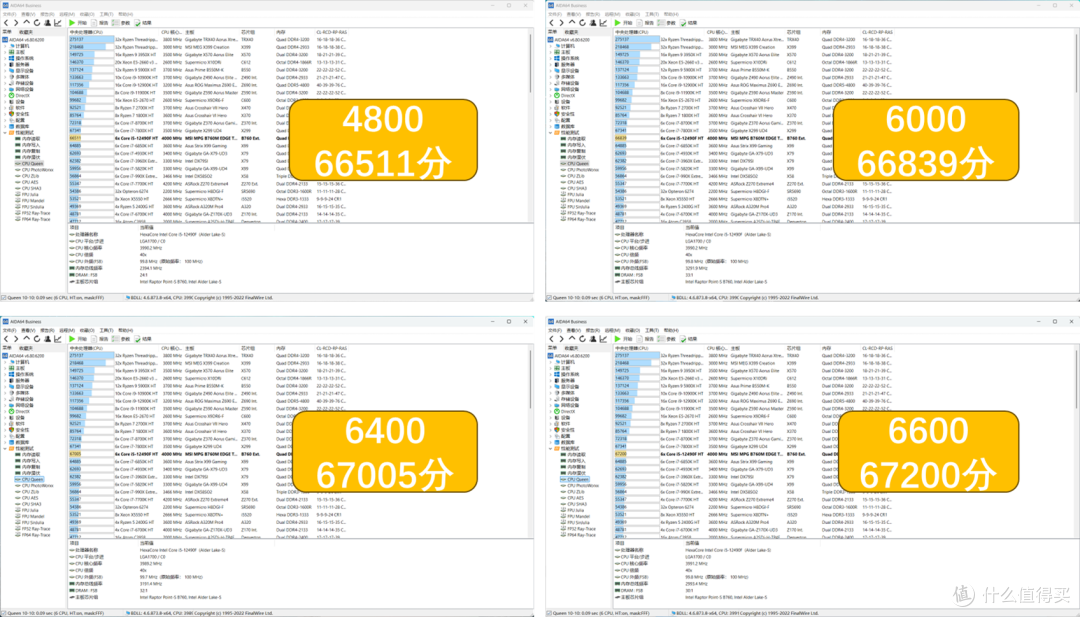The width and height of the screenshot is (1080, 617).
Task: Expand the 计算机 node in the top-left window tree
Action: pyautogui.click(x=6, y=46)
